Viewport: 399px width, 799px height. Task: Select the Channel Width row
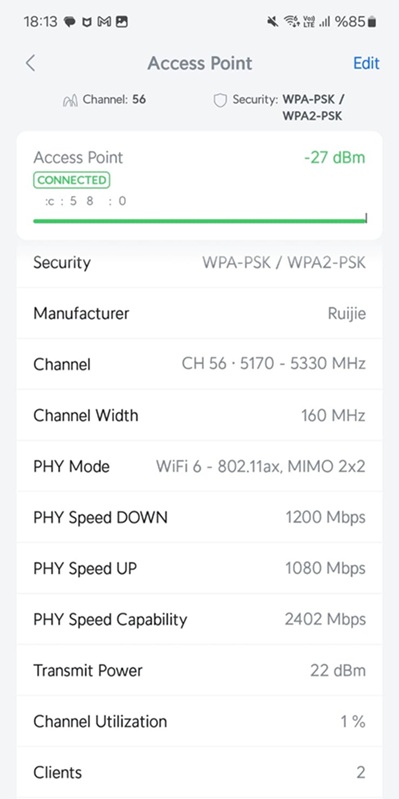(200, 415)
